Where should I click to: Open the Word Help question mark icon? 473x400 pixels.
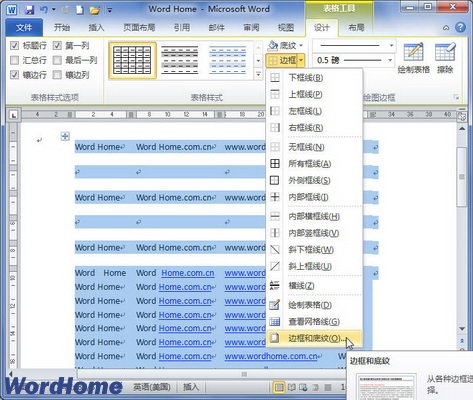[460, 27]
